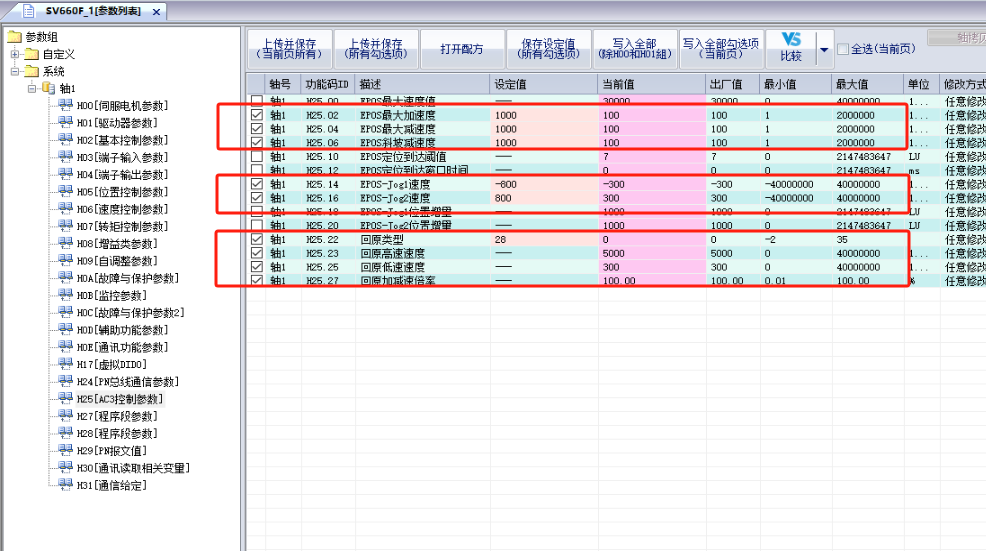The height and width of the screenshot is (551, 986).
Task: Click current value 5000 of 回原高速速度
Action: pyautogui.click(x=614, y=253)
